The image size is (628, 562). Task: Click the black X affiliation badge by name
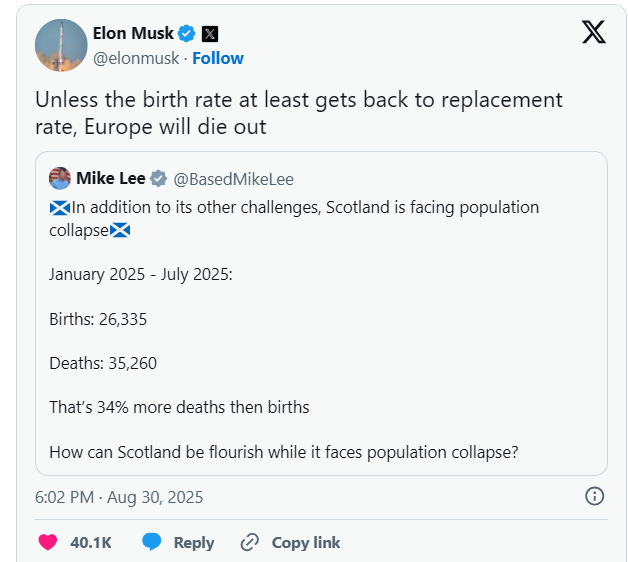pyautogui.click(x=210, y=34)
